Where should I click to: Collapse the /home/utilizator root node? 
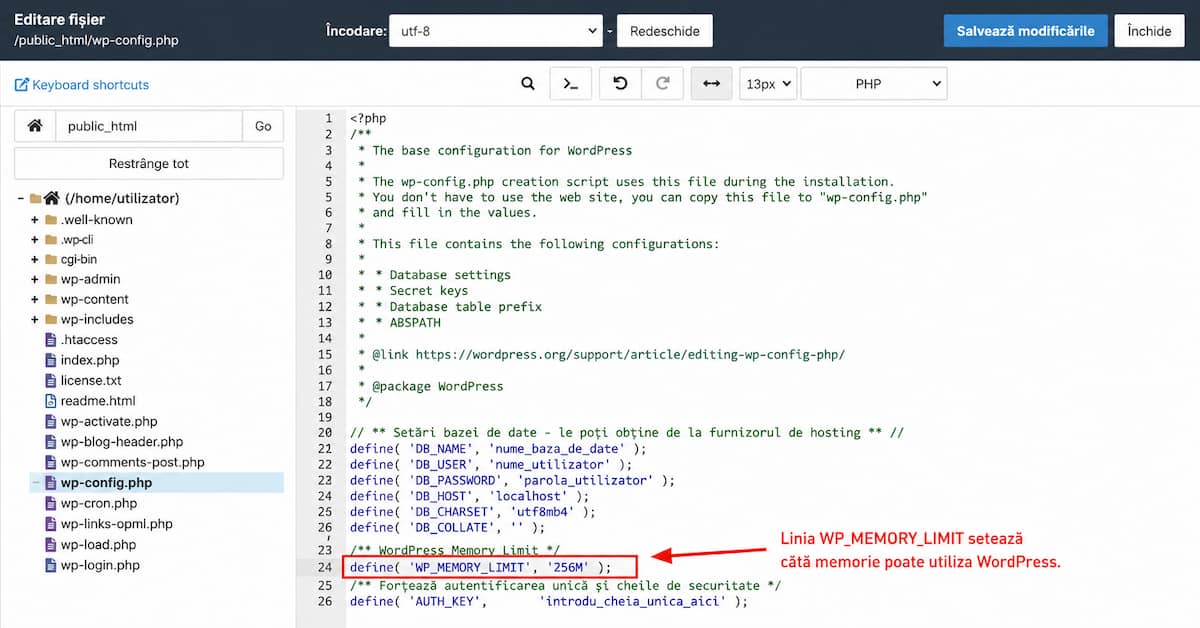coord(21,198)
